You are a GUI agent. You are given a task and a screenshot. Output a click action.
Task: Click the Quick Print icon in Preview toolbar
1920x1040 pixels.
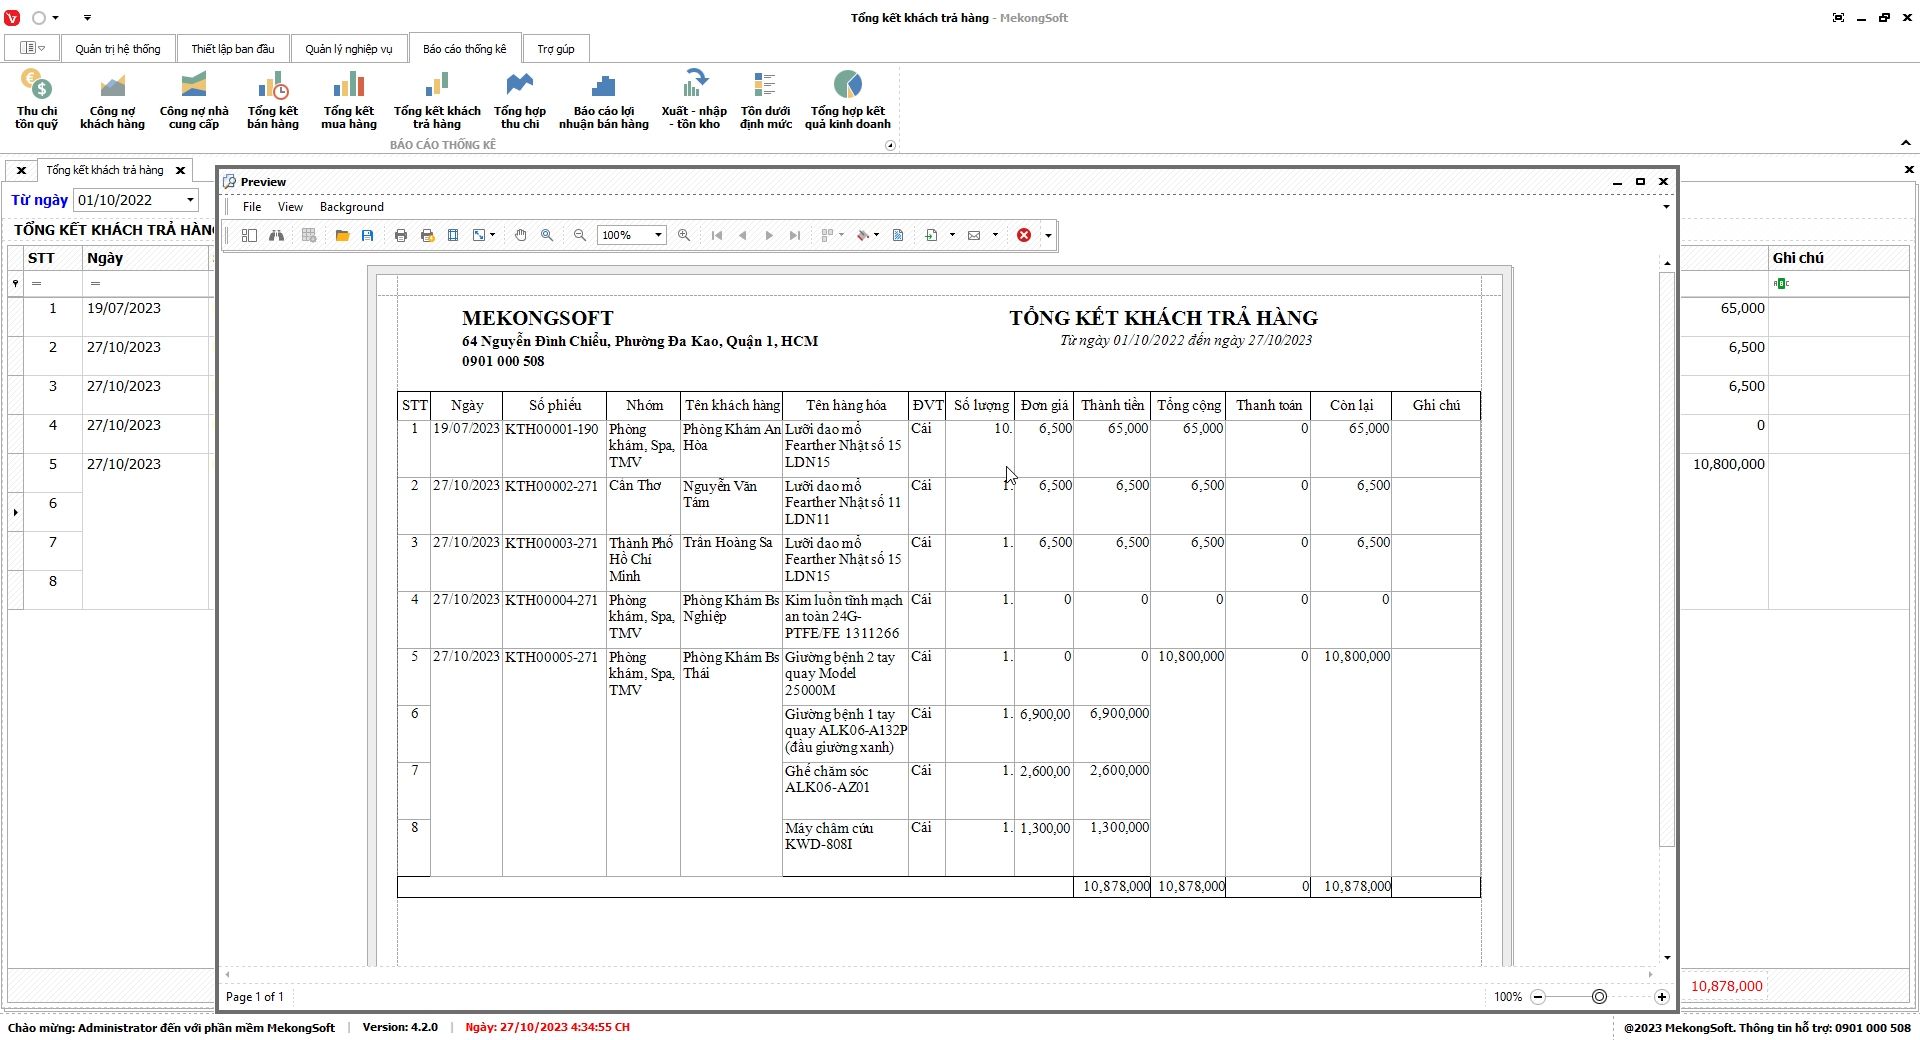tap(427, 235)
